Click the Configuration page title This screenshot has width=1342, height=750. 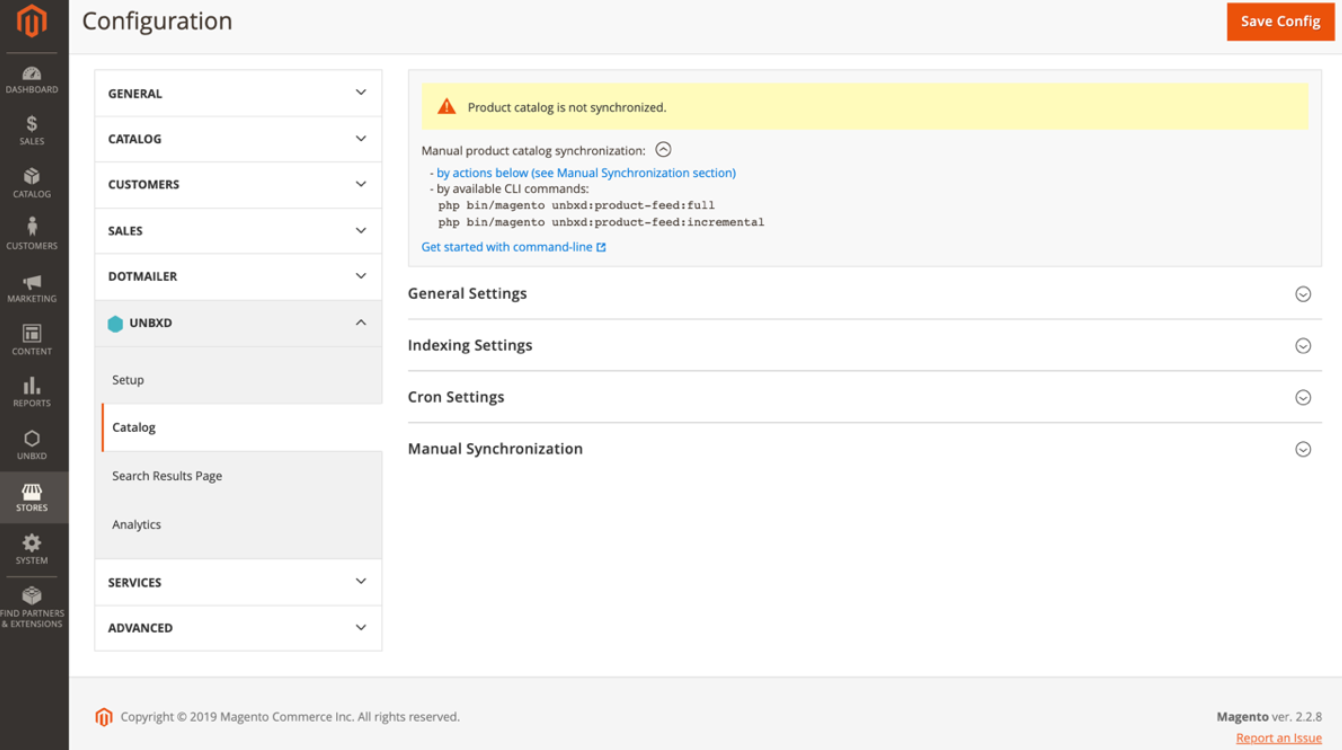pyautogui.click(x=157, y=21)
